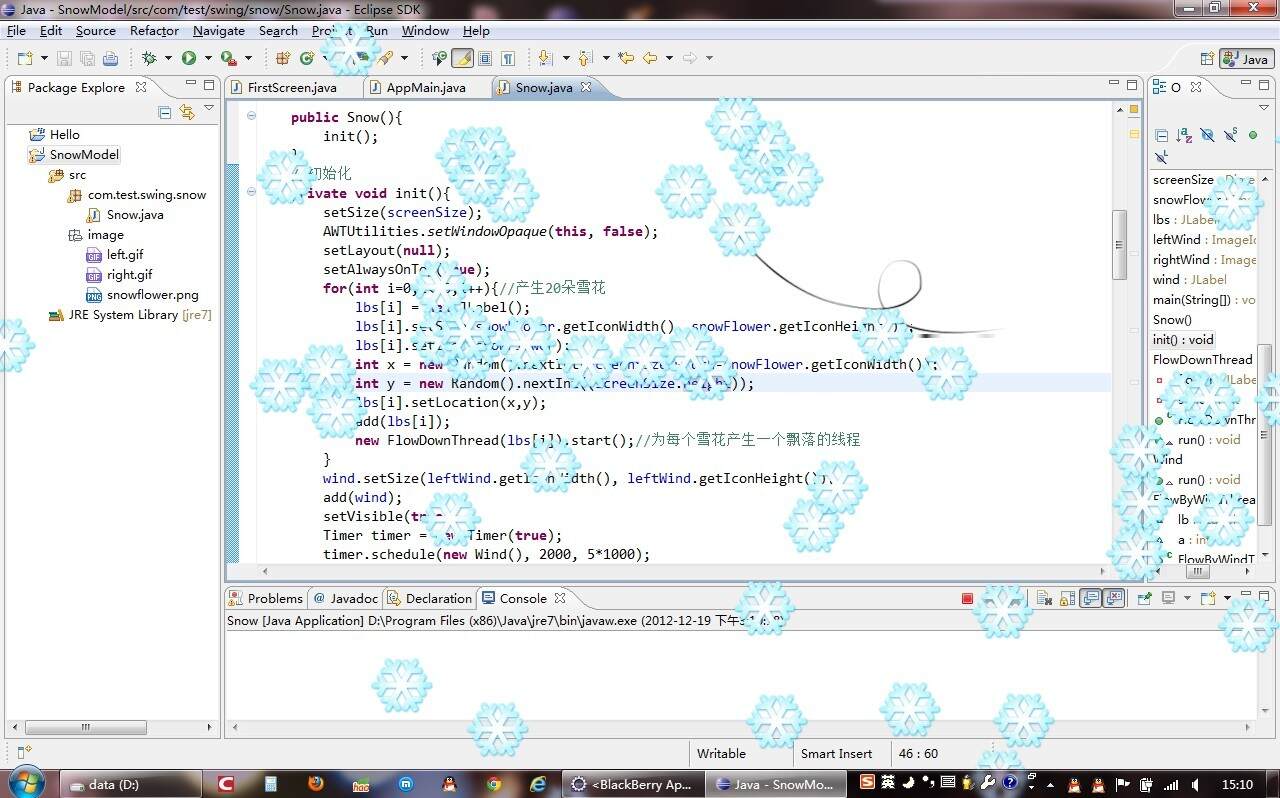Select the Hello project

tap(55, 135)
